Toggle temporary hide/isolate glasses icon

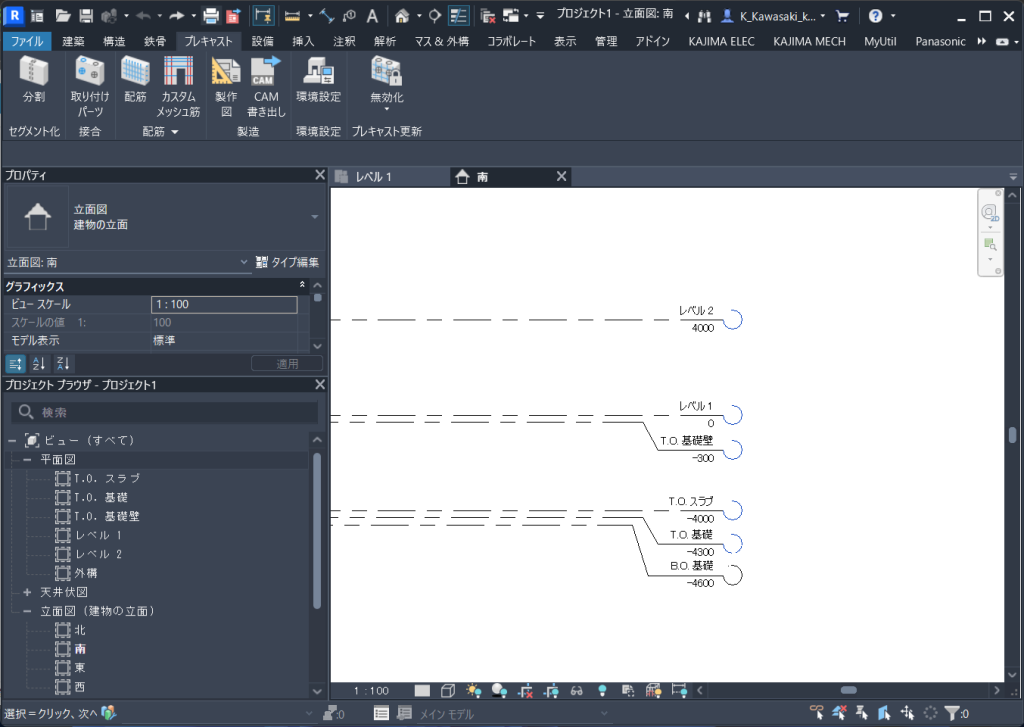click(x=577, y=690)
